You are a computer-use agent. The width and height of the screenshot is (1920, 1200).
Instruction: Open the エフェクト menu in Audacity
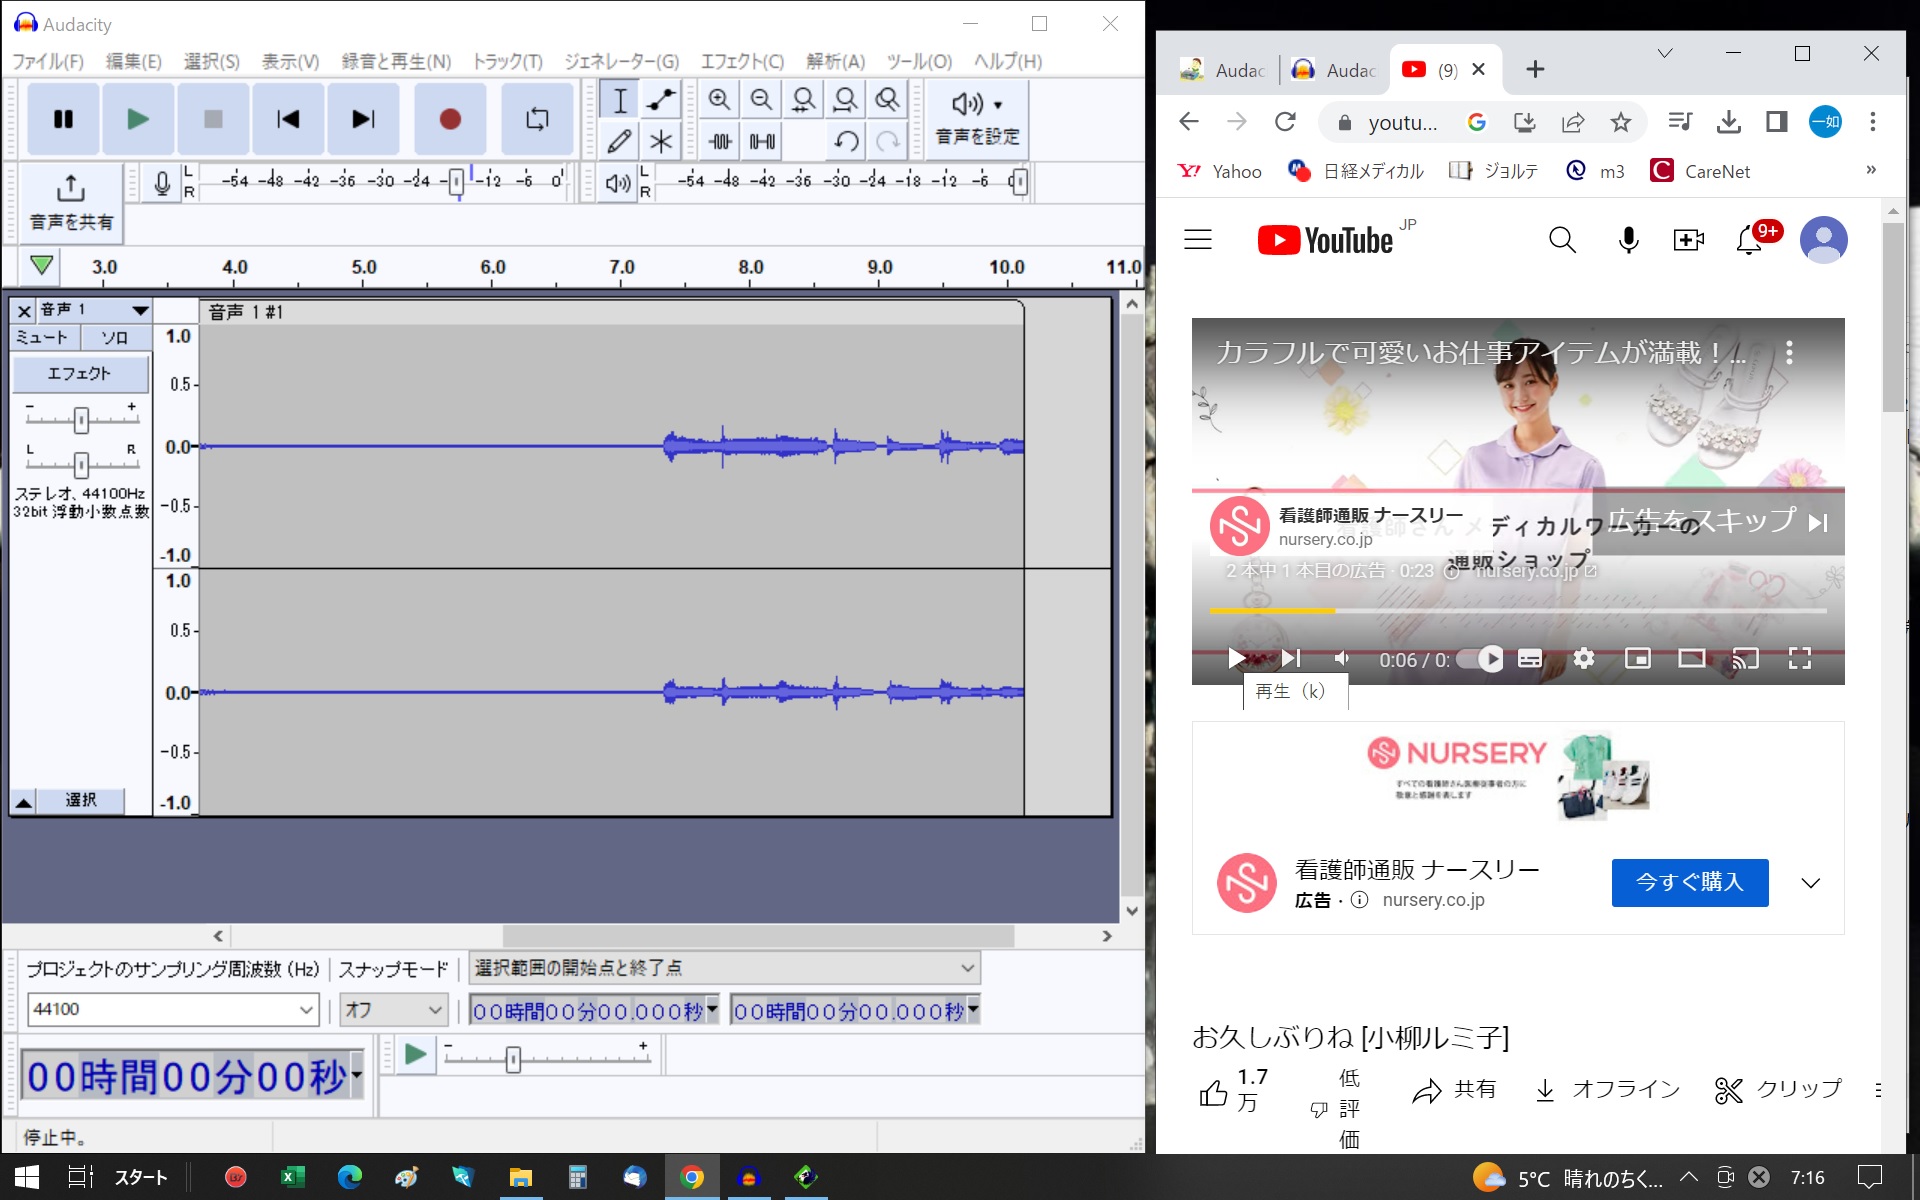740,61
